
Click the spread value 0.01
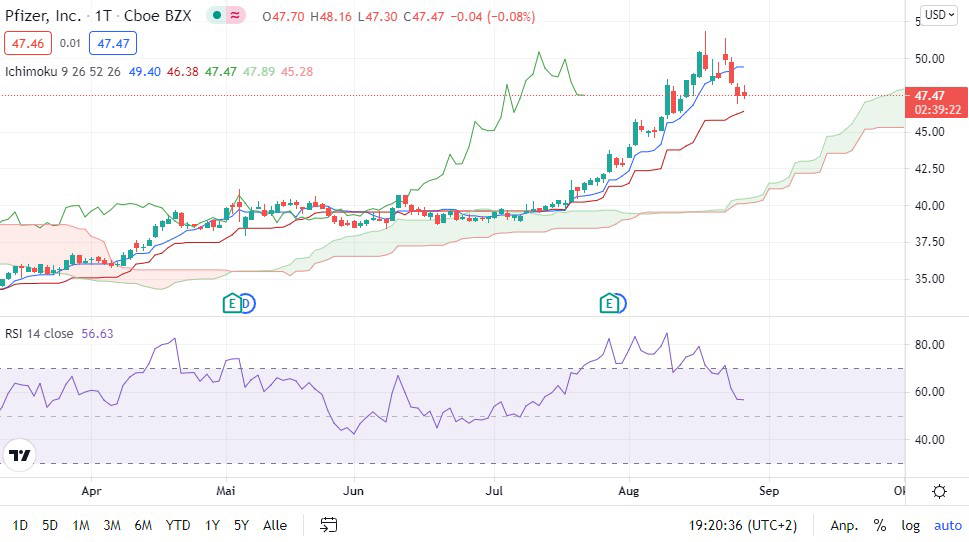click(70, 43)
